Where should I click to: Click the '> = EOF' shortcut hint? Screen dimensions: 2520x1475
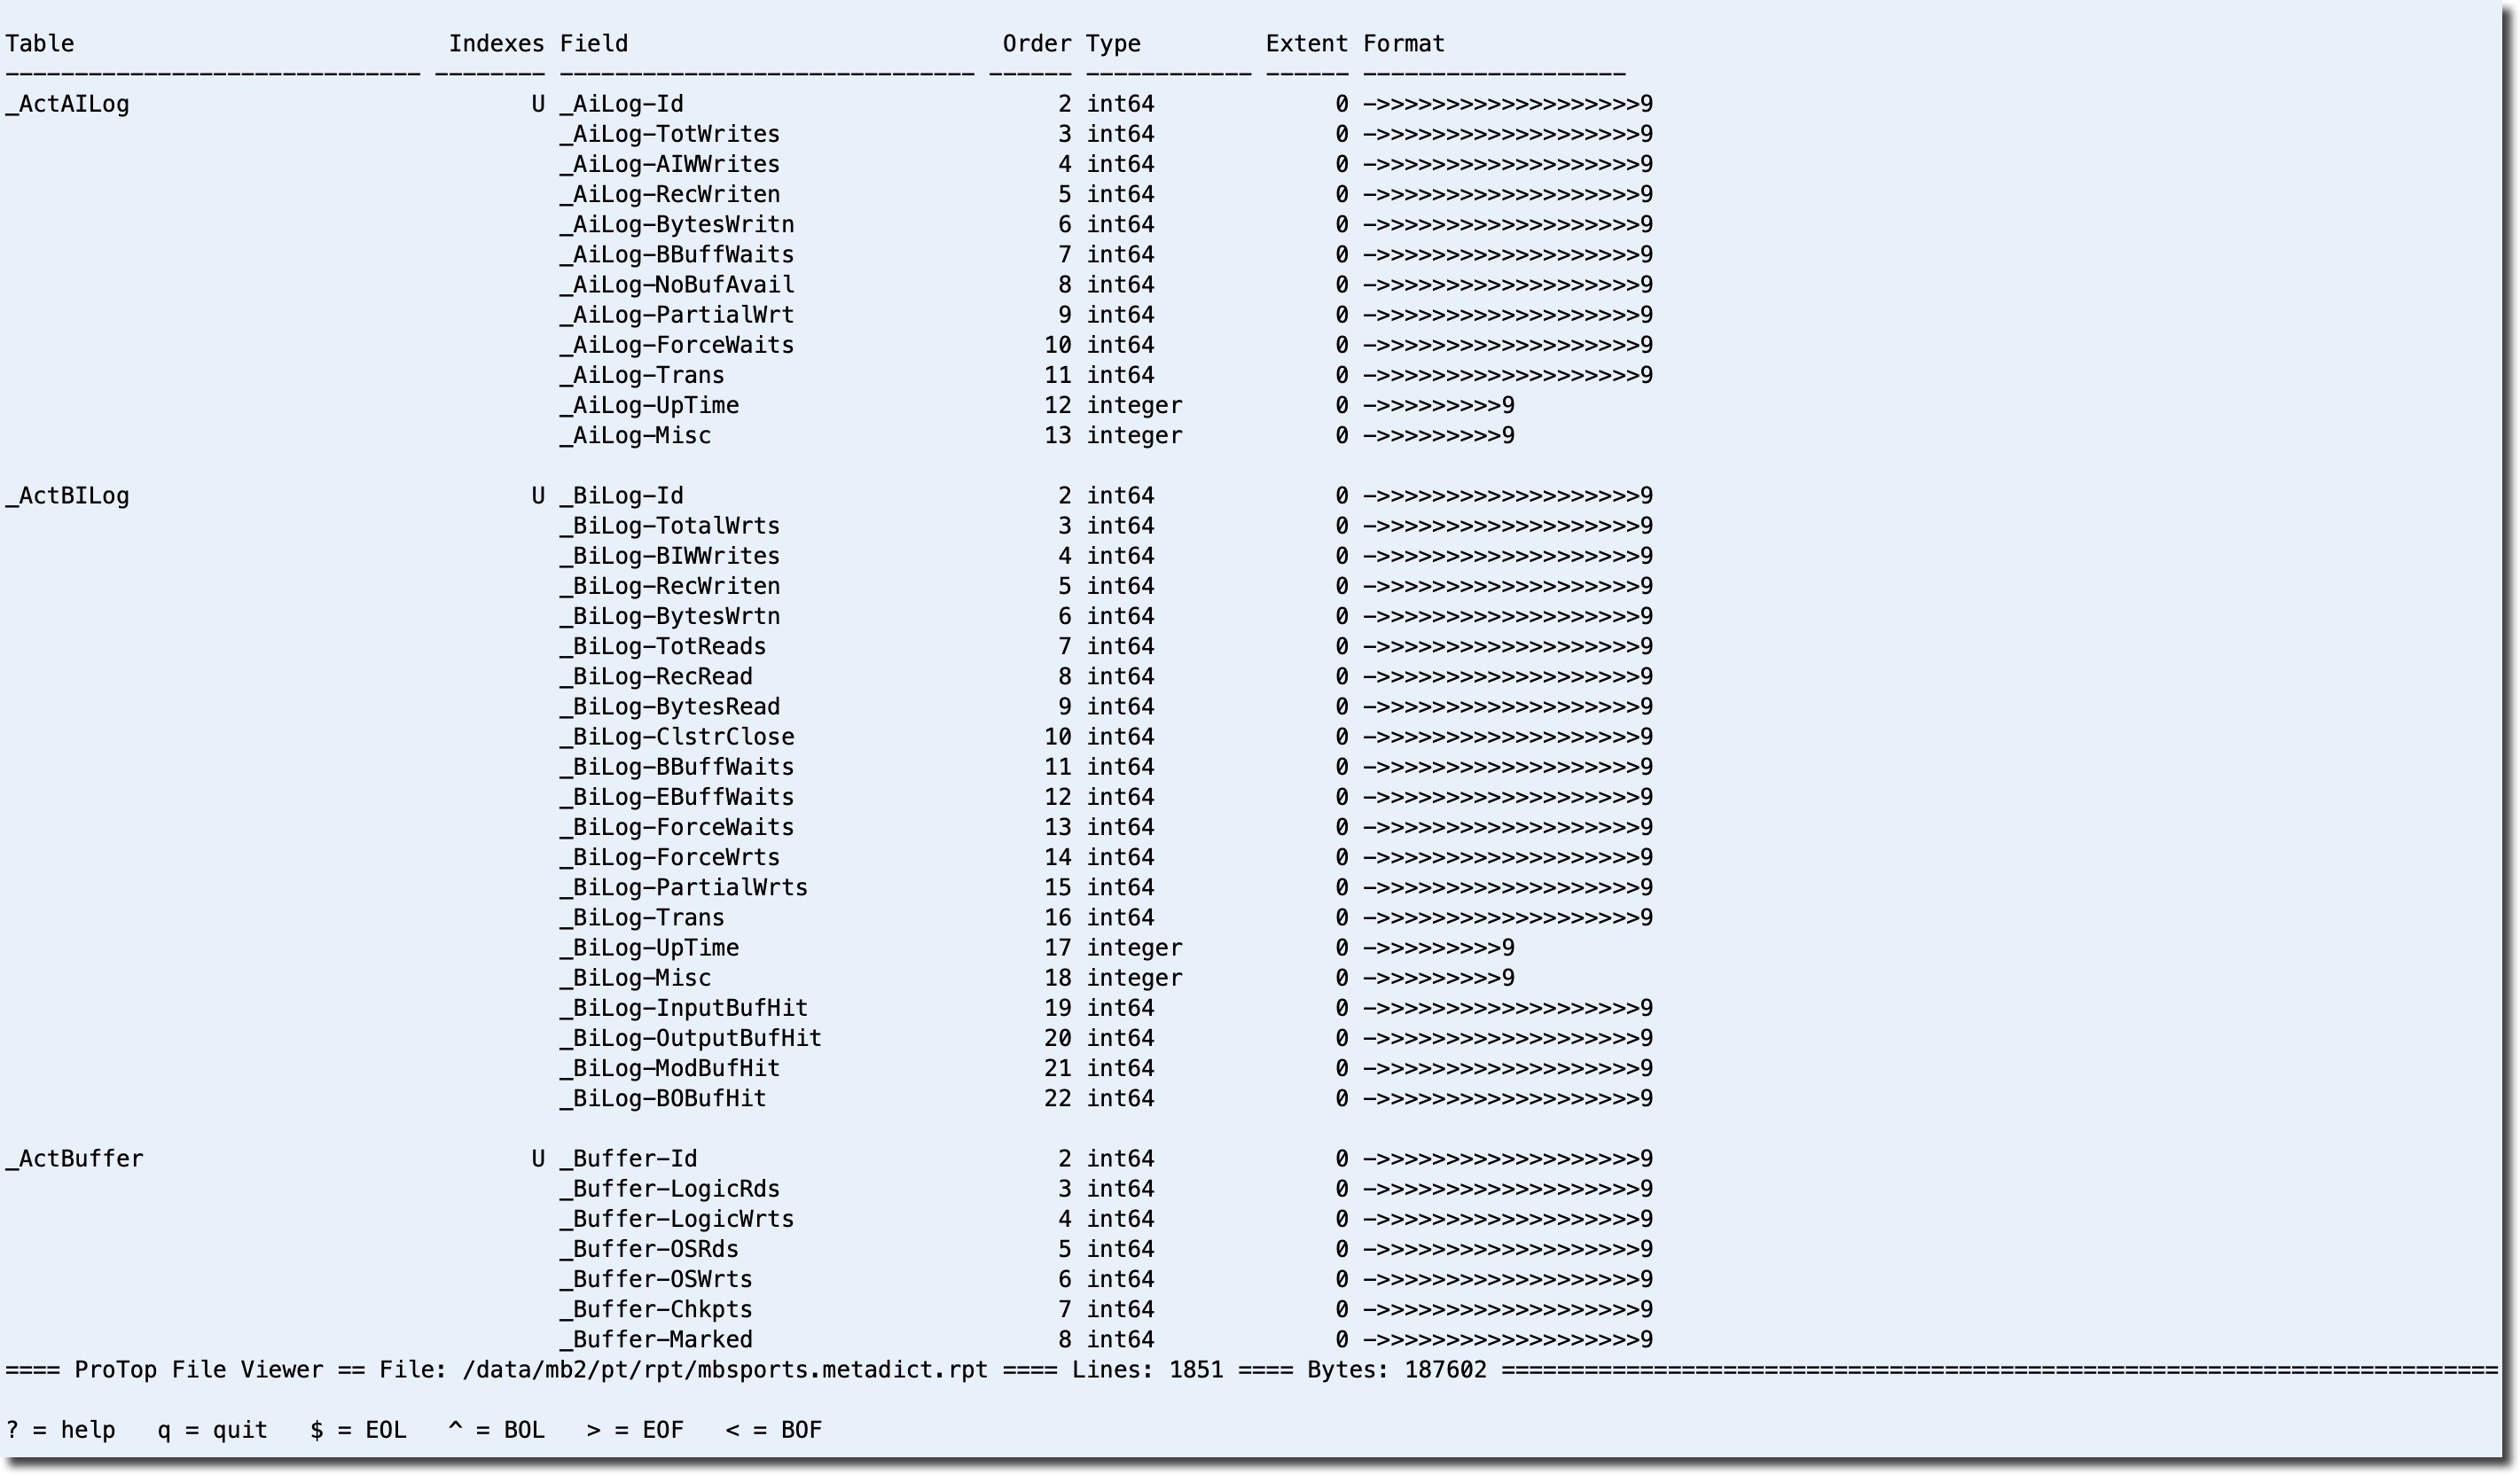coord(635,1430)
